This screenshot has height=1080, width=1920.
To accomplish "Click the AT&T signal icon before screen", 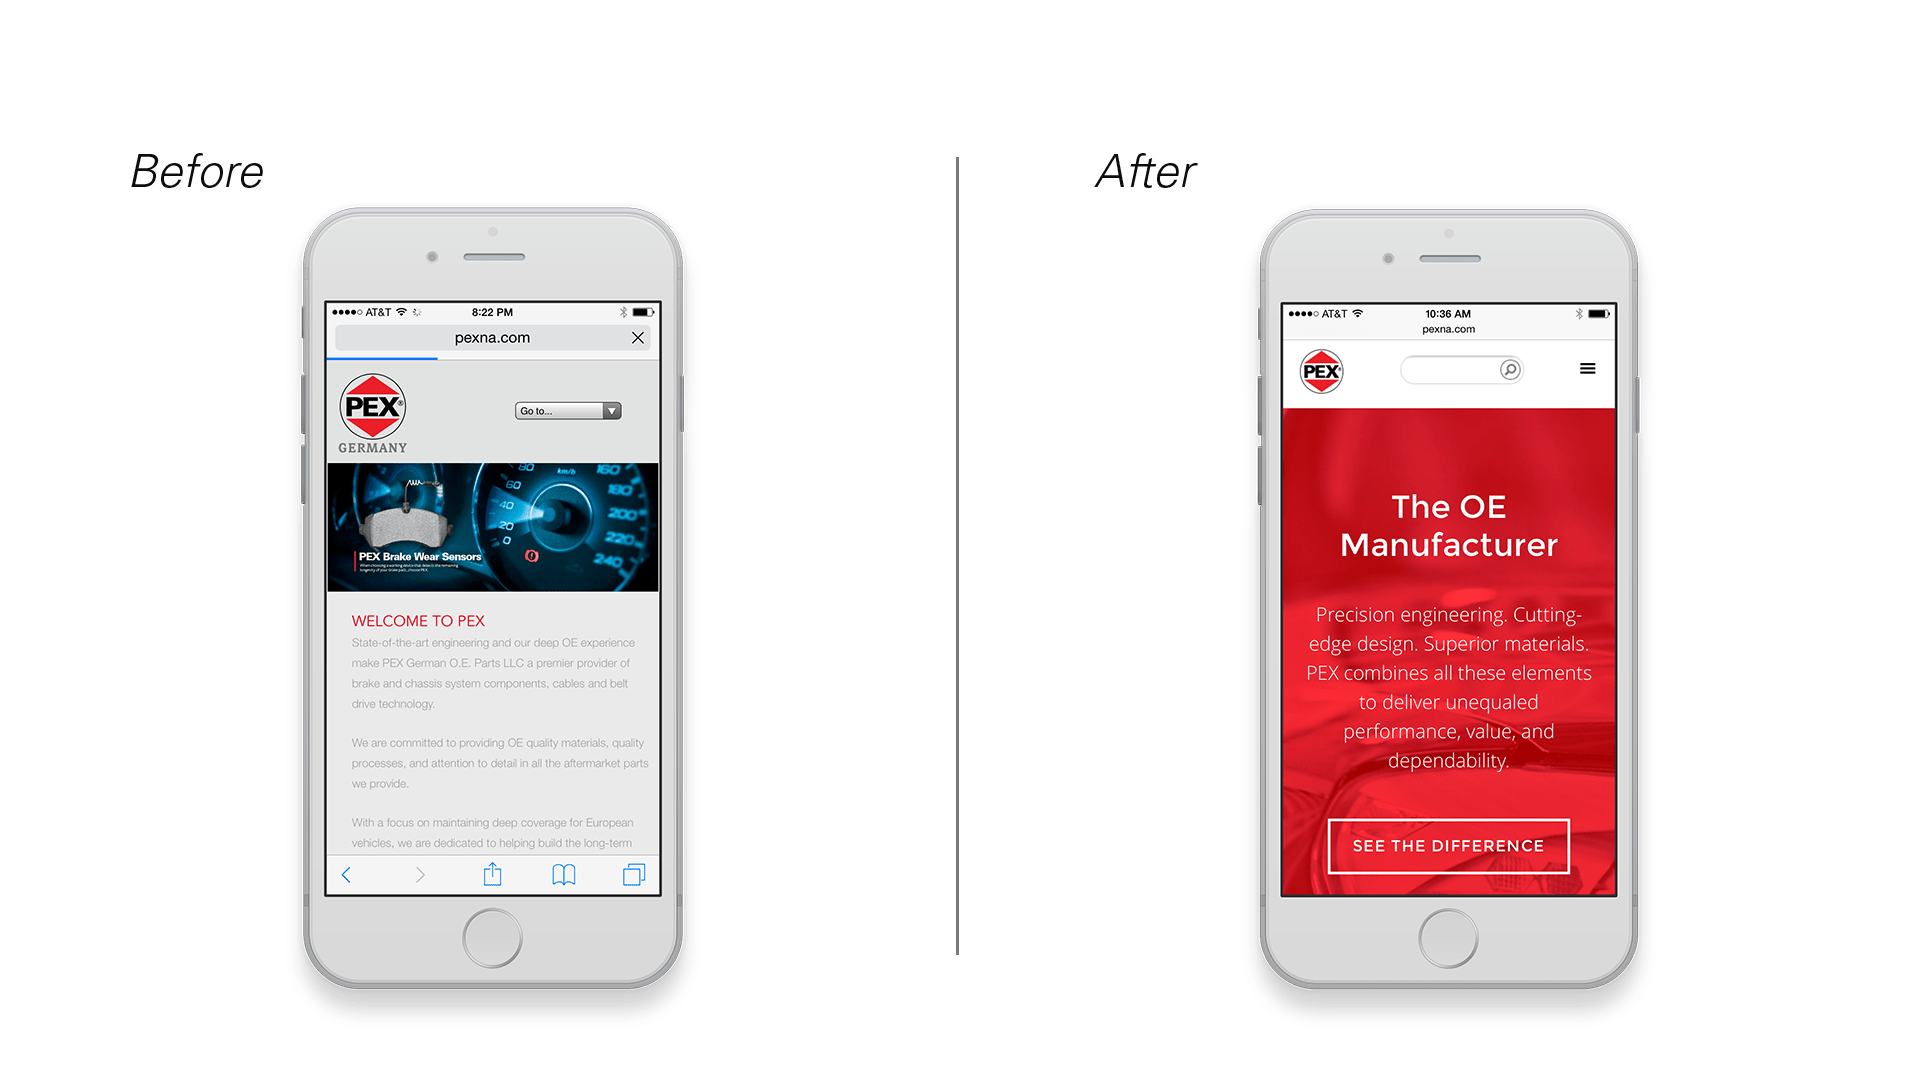I will coord(351,313).
